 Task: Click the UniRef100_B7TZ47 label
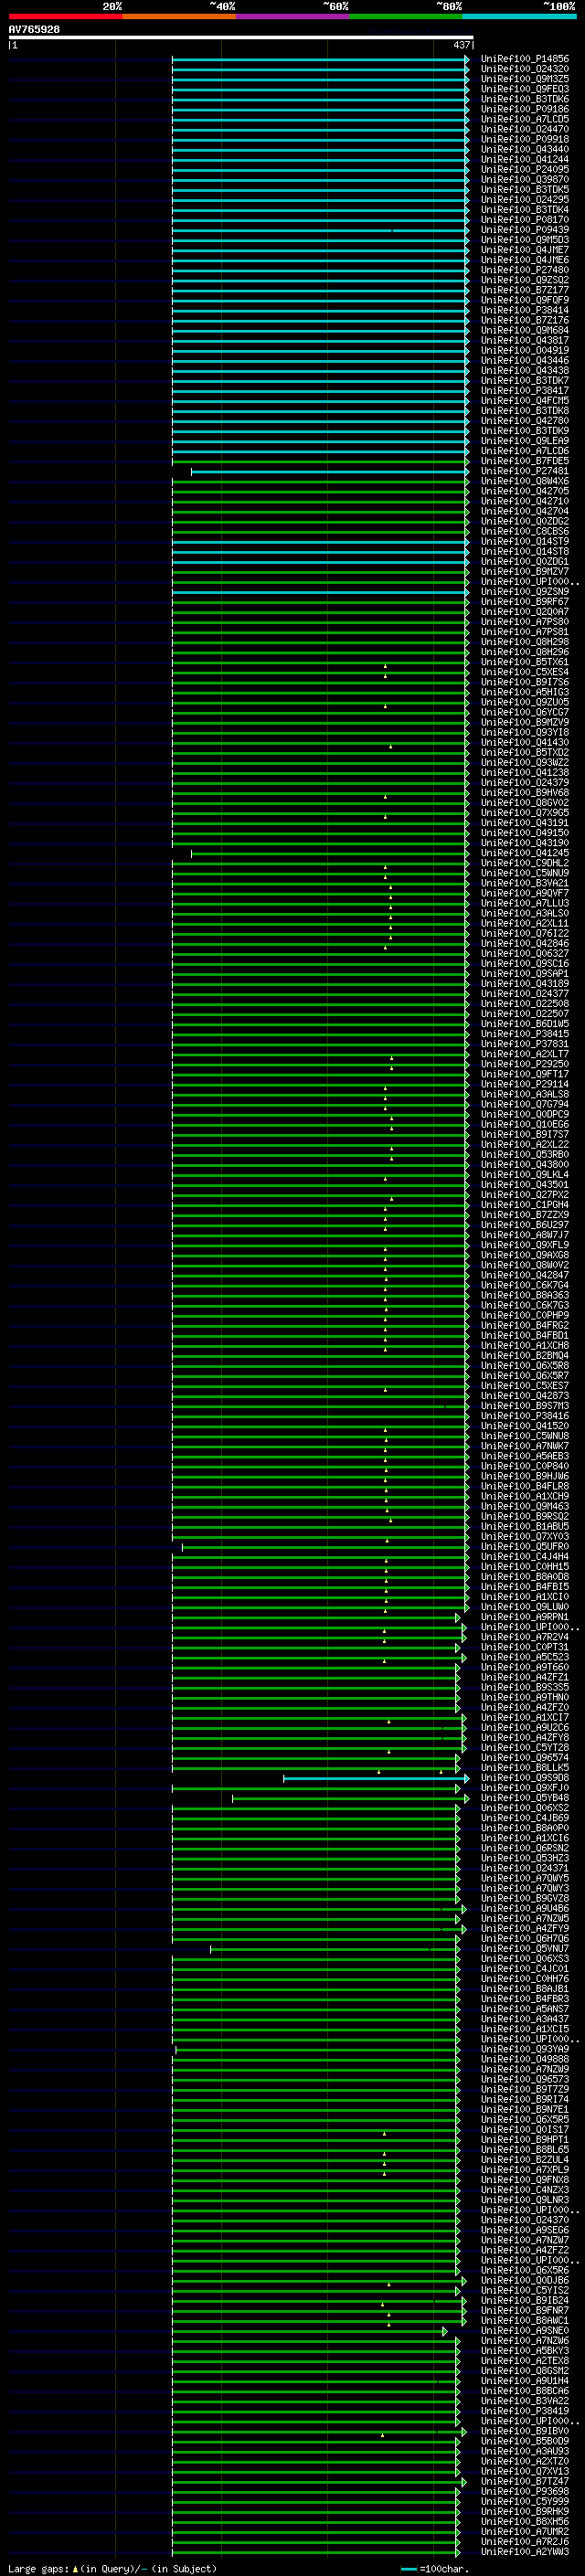[524, 2481]
